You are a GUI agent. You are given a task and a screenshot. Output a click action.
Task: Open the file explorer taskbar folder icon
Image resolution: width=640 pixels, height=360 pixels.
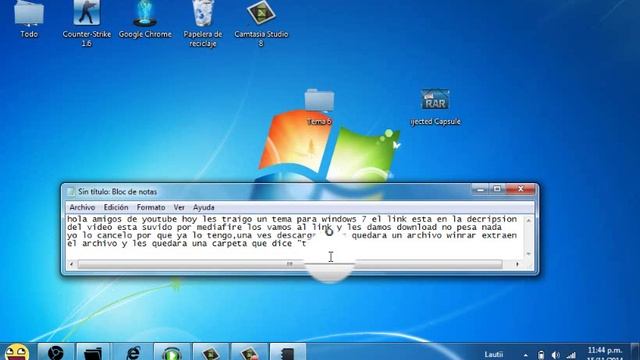pyautogui.click(x=93, y=352)
